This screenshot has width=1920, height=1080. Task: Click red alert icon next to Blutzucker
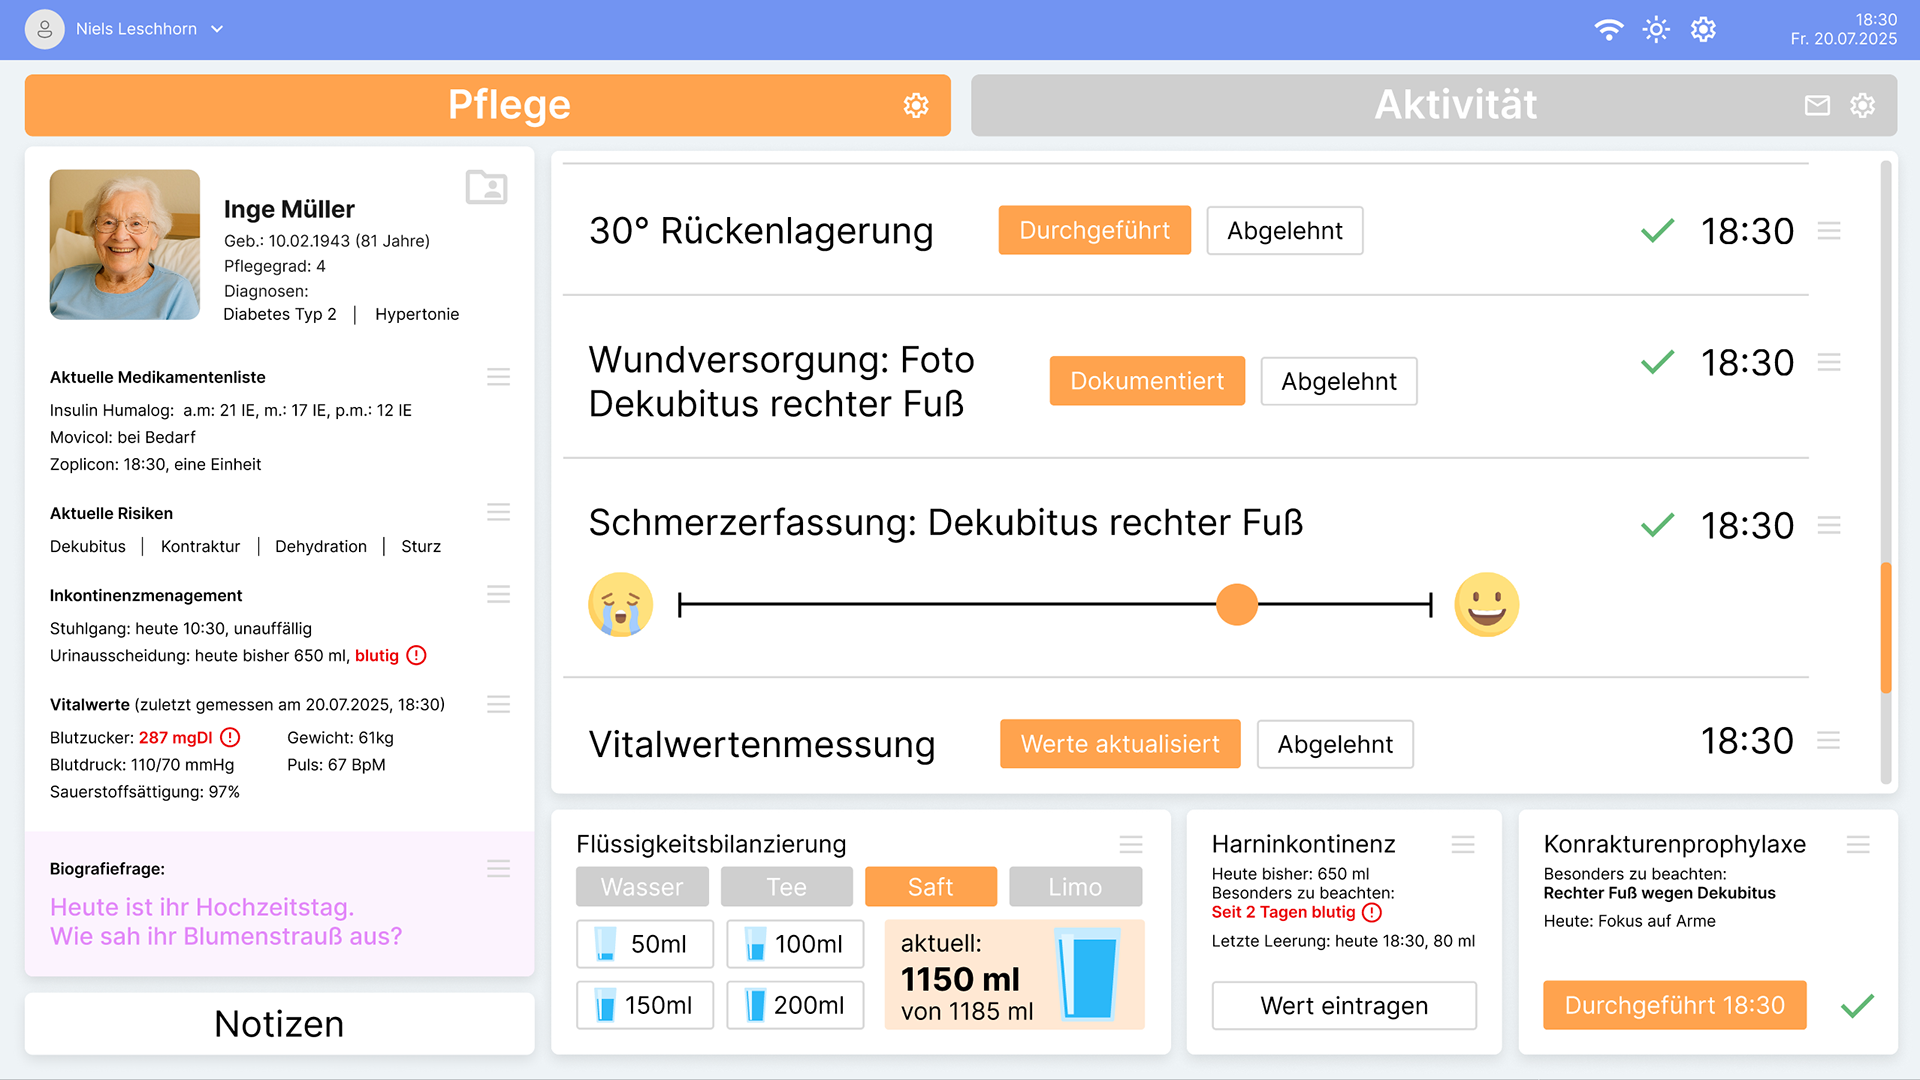click(x=230, y=738)
